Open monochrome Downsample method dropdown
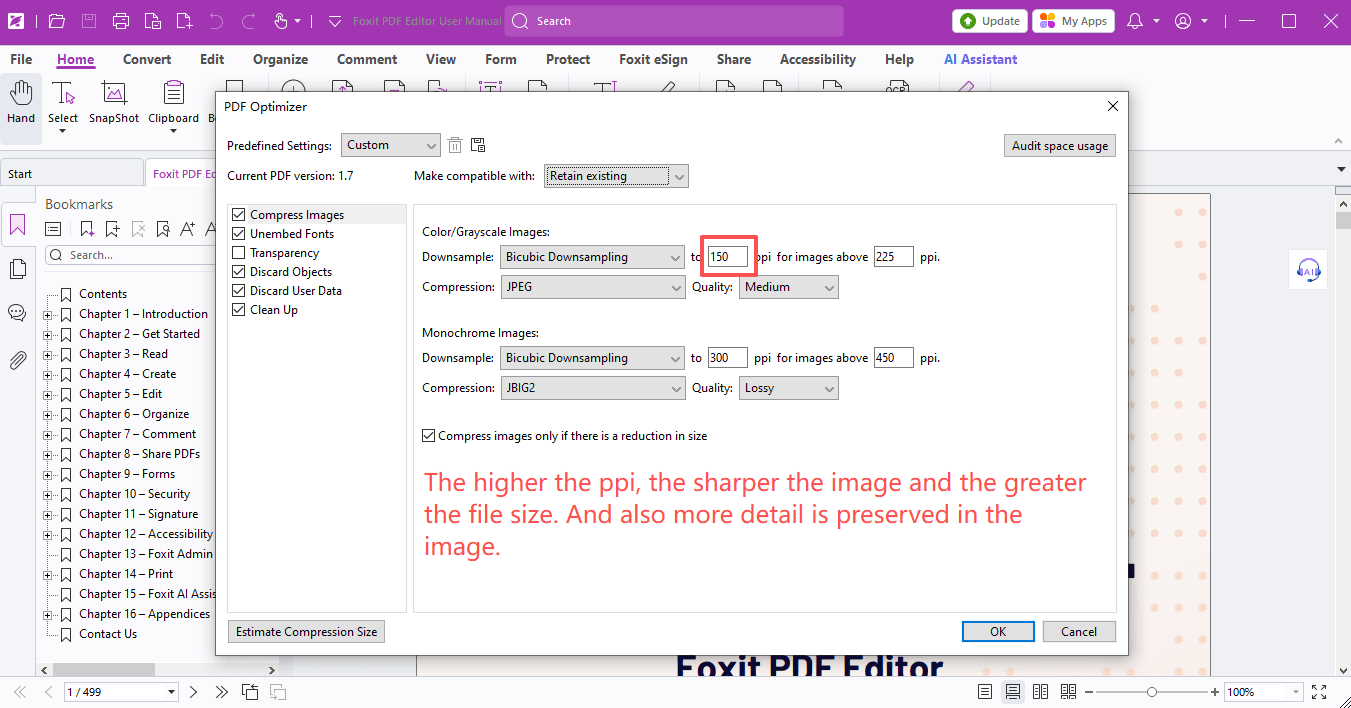1351x708 pixels. [593, 358]
